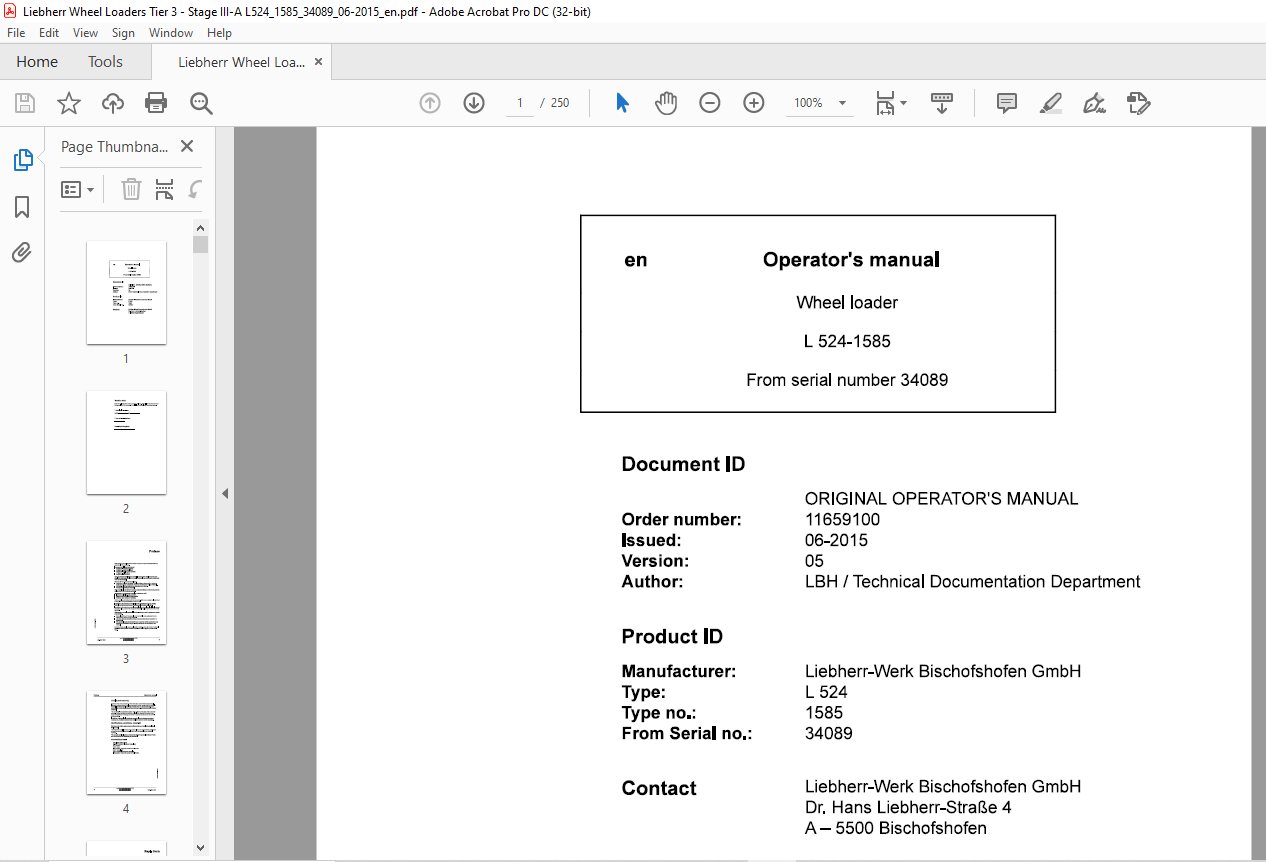Click the read mode keyboard icon
Screen dimensions: 1266x862
(x=942, y=103)
